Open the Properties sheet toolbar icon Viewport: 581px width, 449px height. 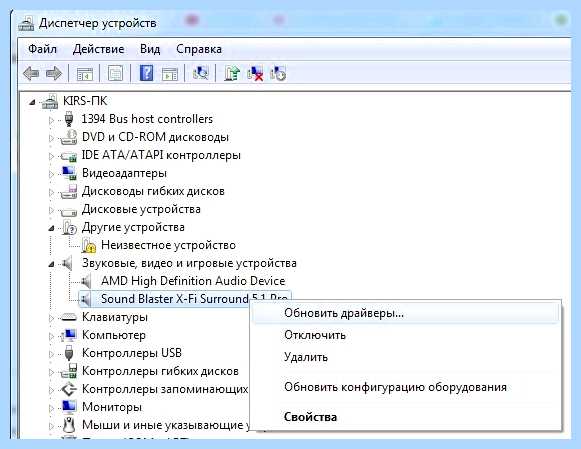point(115,73)
